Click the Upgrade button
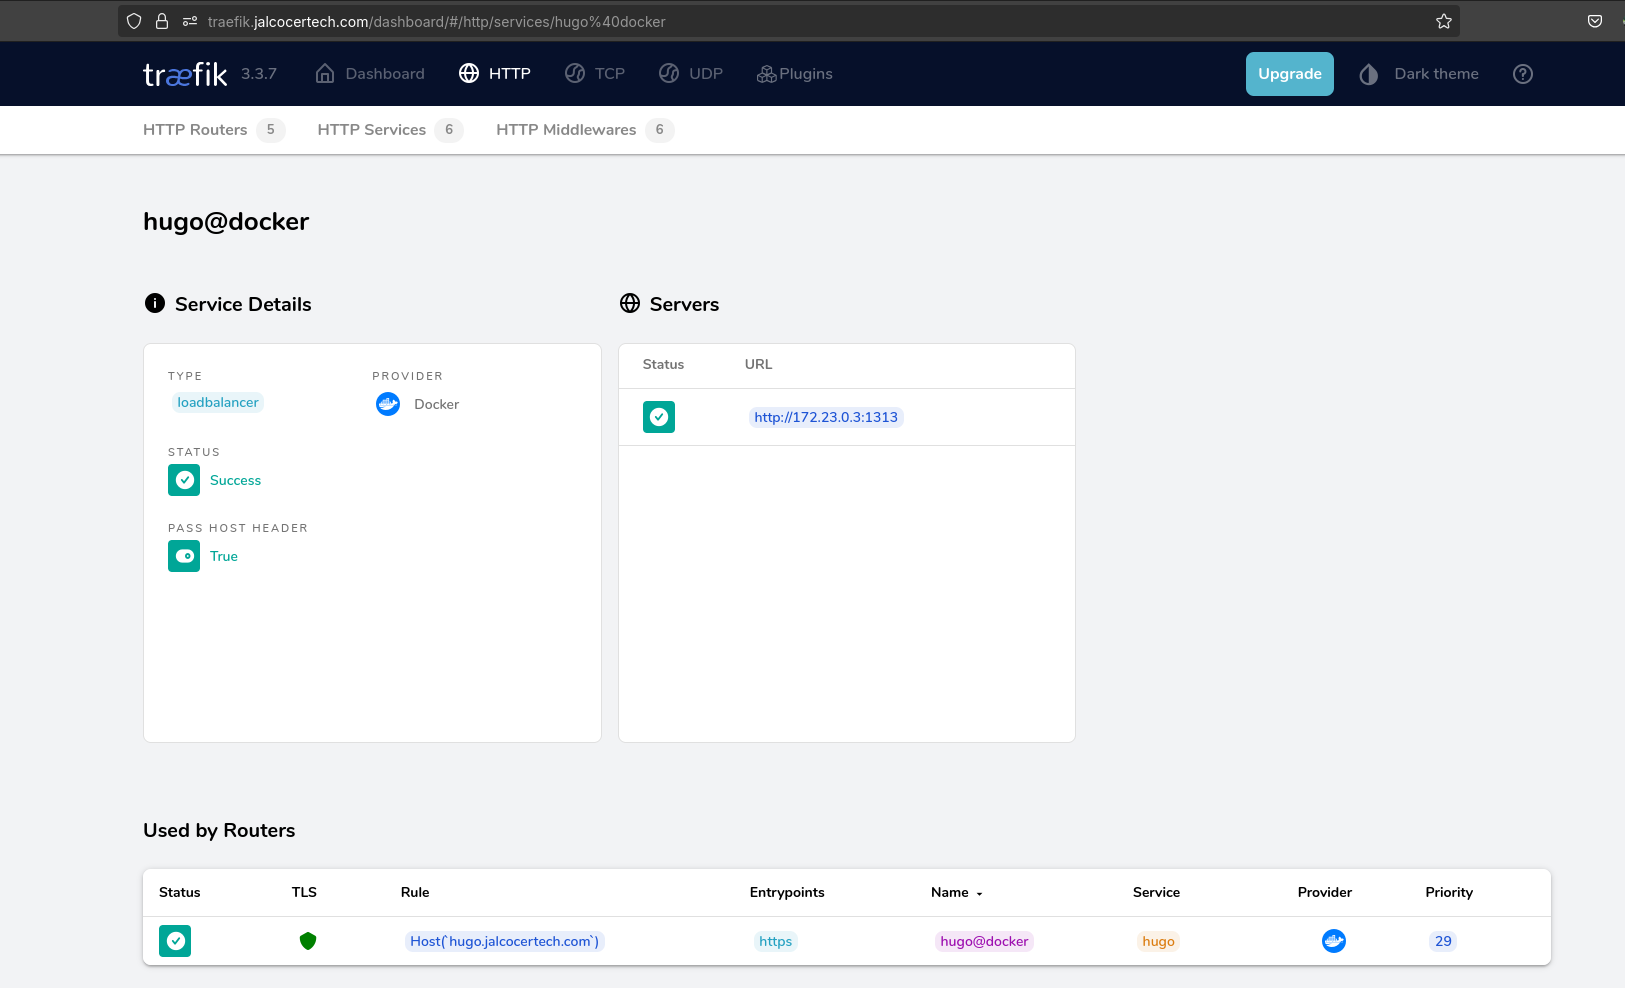 click(1290, 74)
